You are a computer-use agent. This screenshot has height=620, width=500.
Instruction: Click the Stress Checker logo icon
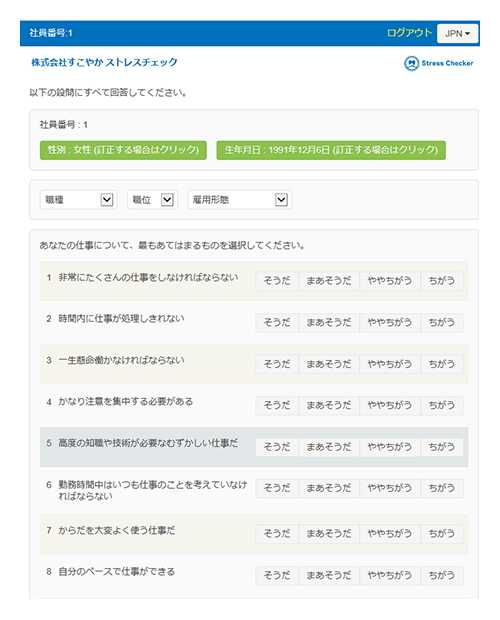tap(411, 63)
